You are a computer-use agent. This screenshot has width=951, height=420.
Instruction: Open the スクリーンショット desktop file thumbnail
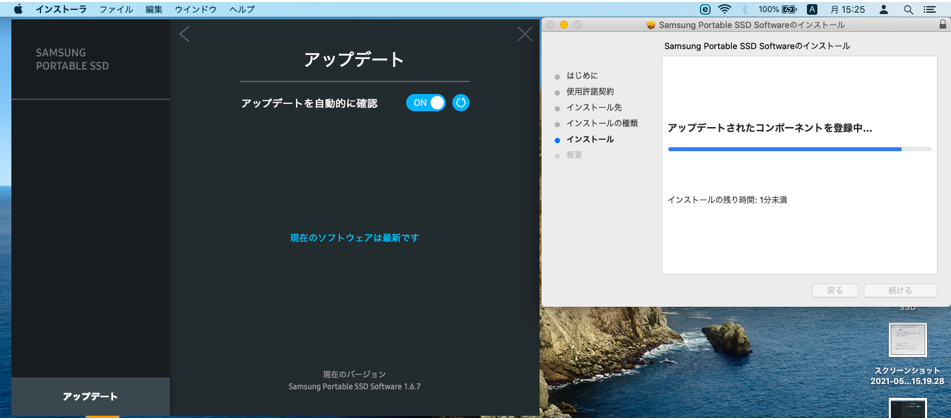[907, 341]
